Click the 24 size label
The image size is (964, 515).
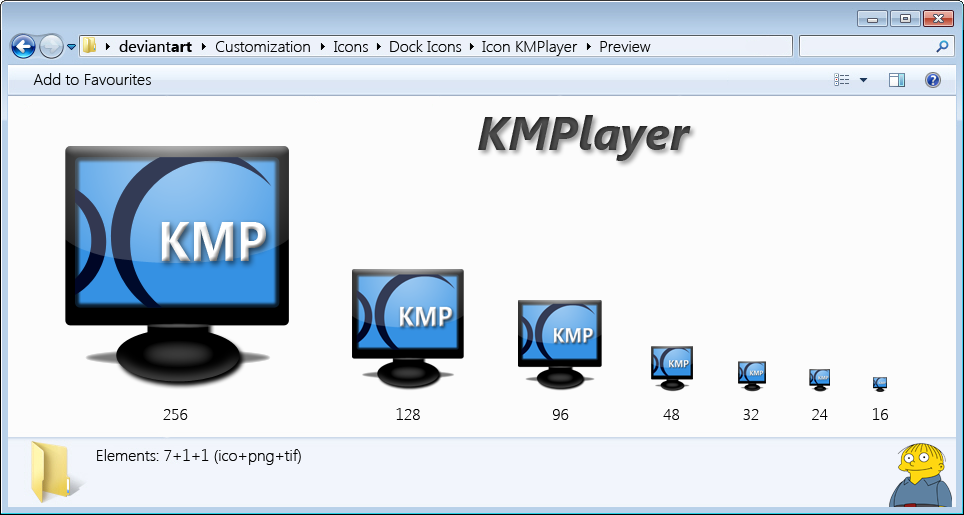[x=820, y=415]
